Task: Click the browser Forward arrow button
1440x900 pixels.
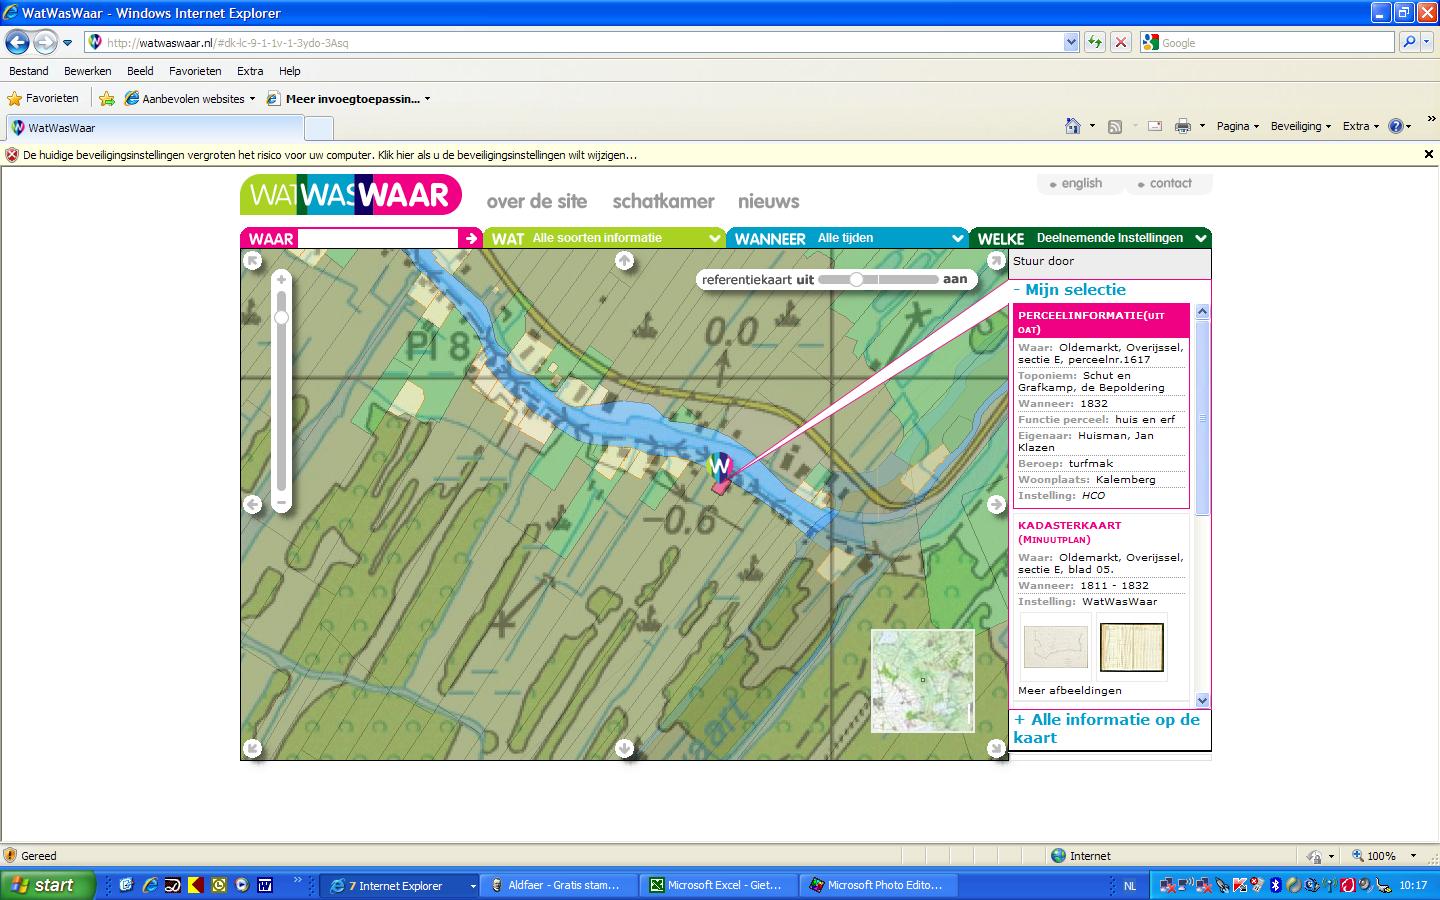Action: 45,42
